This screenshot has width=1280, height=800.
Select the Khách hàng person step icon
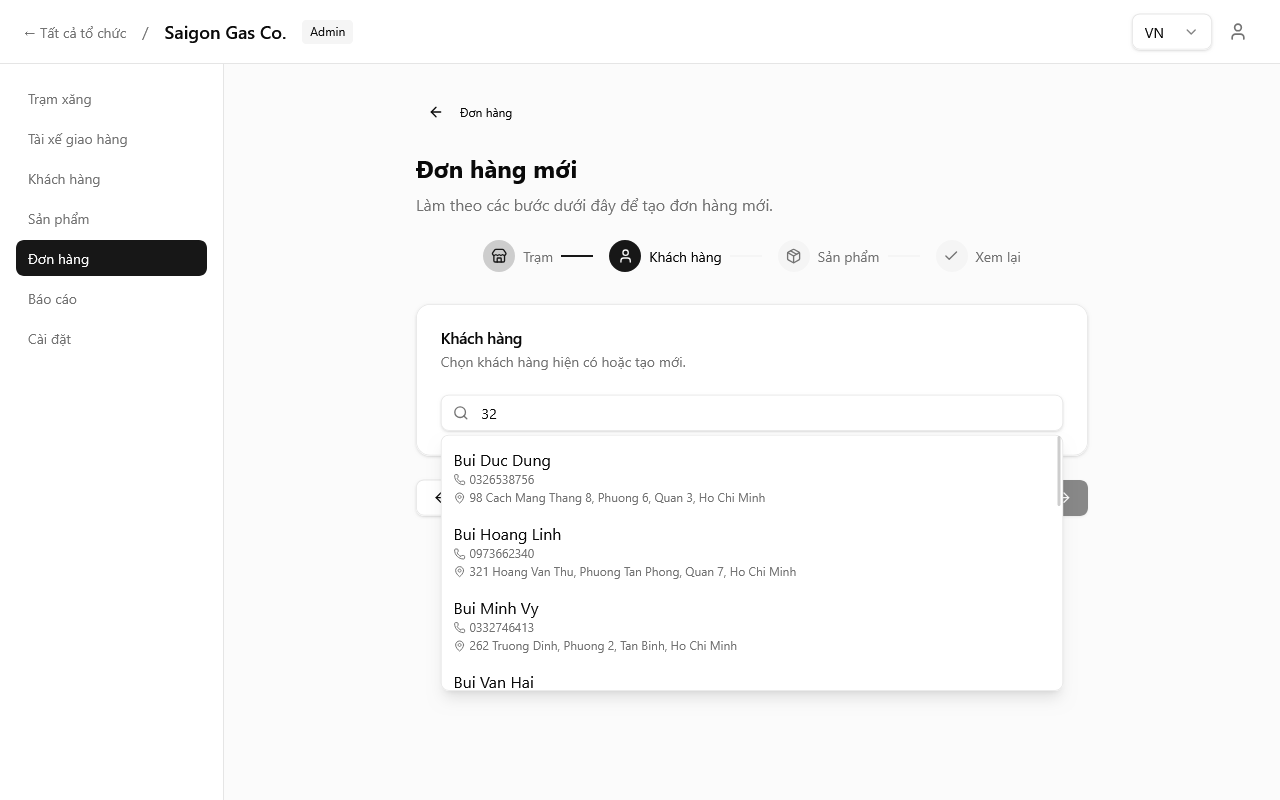click(x=625, y=256)
